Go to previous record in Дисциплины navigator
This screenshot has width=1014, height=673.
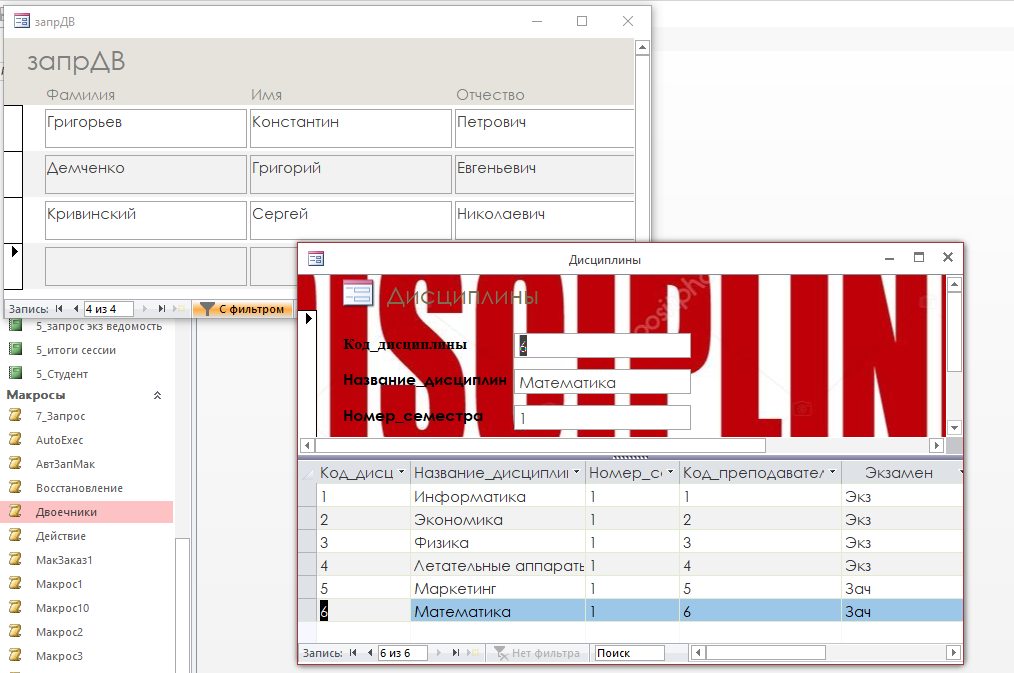coord(369,653)
